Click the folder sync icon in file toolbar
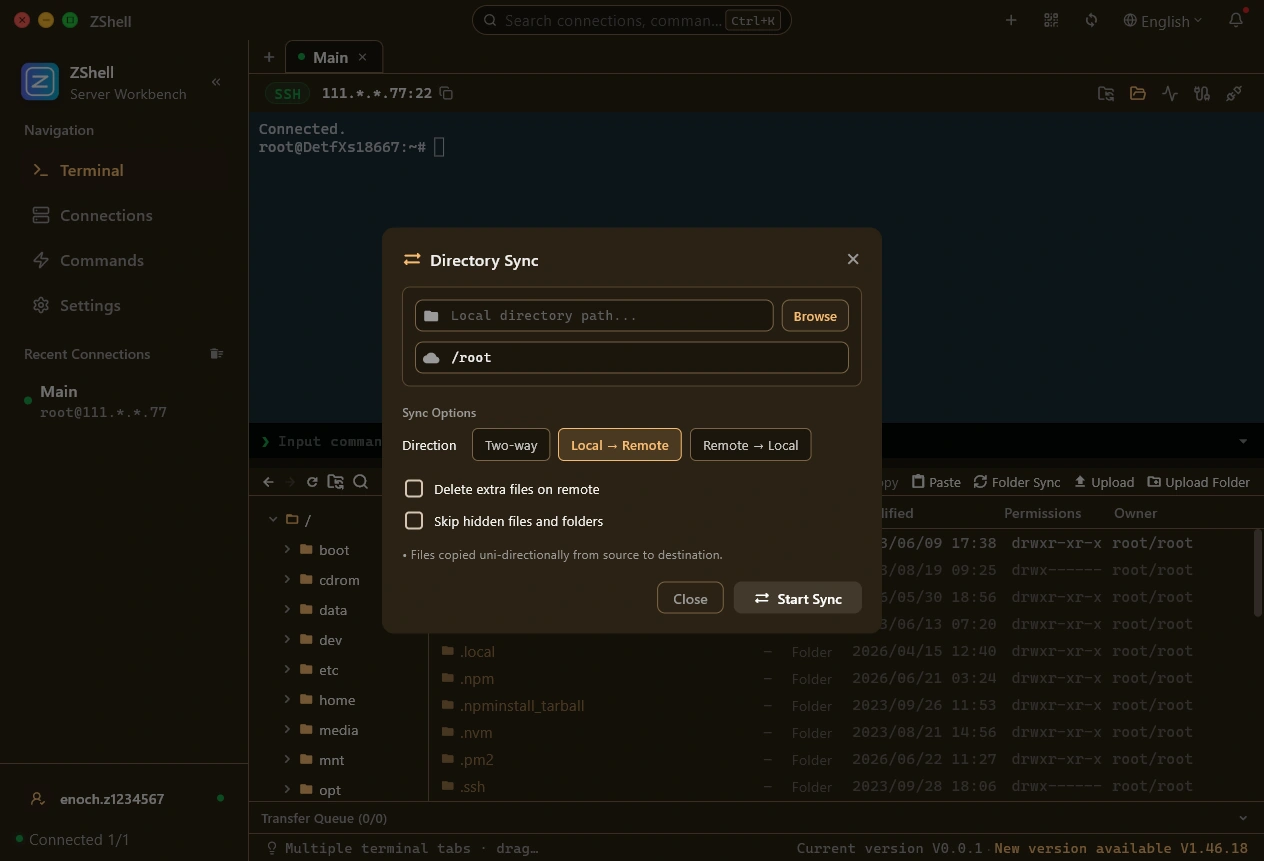This screenshot has height=861, width=1264. [336, 482]
